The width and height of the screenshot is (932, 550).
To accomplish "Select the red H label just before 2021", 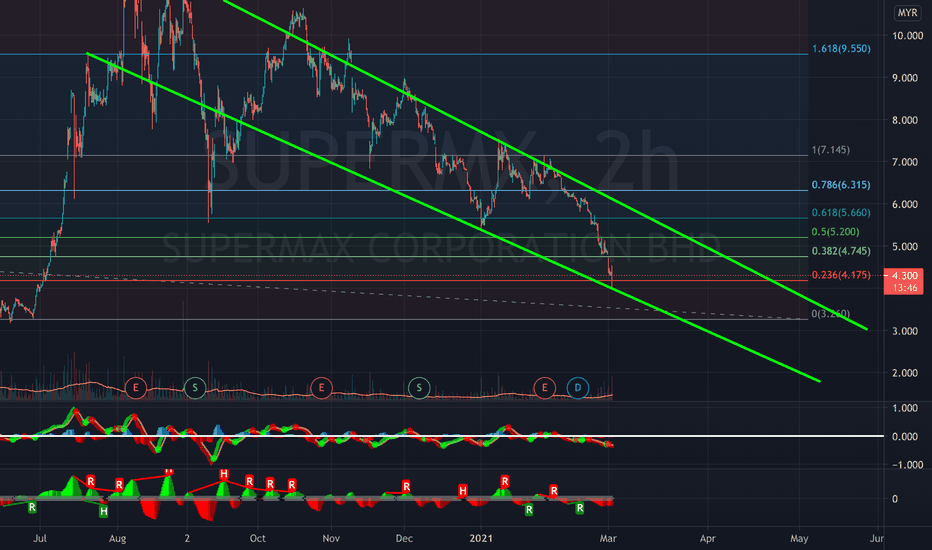I will pyautogui.click(x=462, y=490).
